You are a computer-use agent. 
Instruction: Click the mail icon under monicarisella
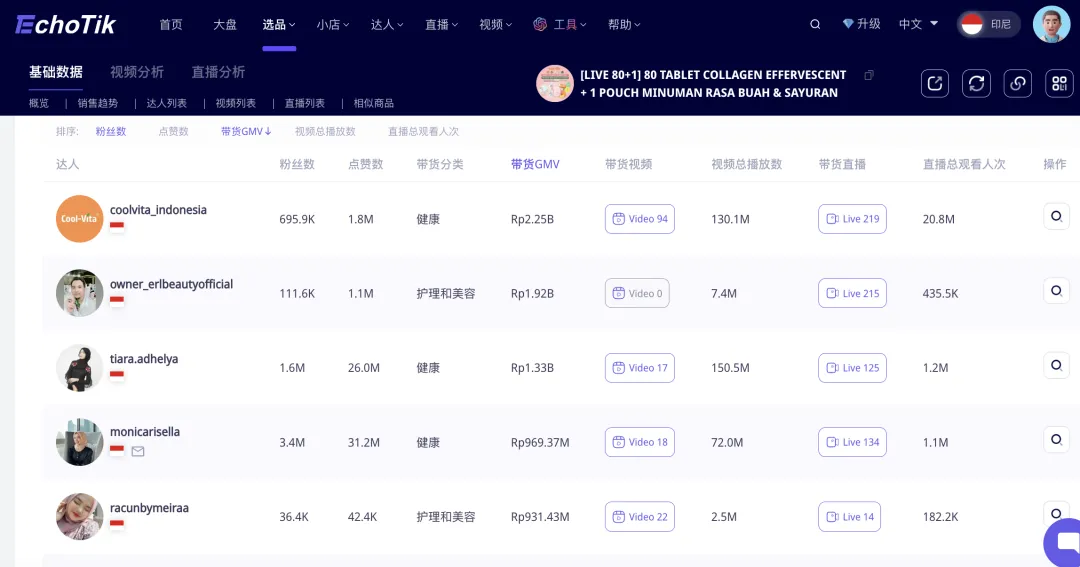[x=138, y=451]
